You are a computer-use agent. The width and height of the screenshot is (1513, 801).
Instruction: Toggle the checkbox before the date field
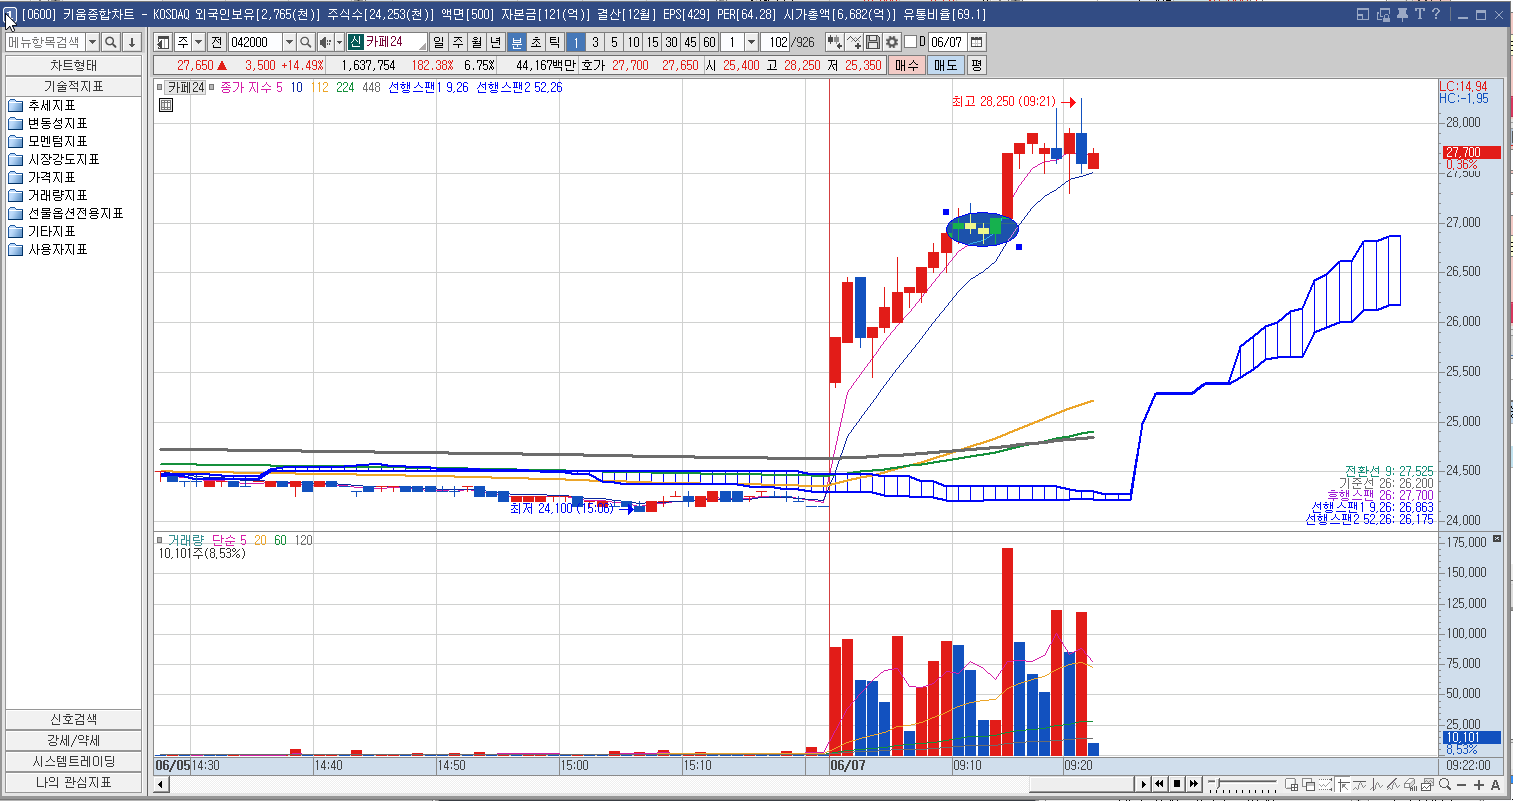[910, 42]
